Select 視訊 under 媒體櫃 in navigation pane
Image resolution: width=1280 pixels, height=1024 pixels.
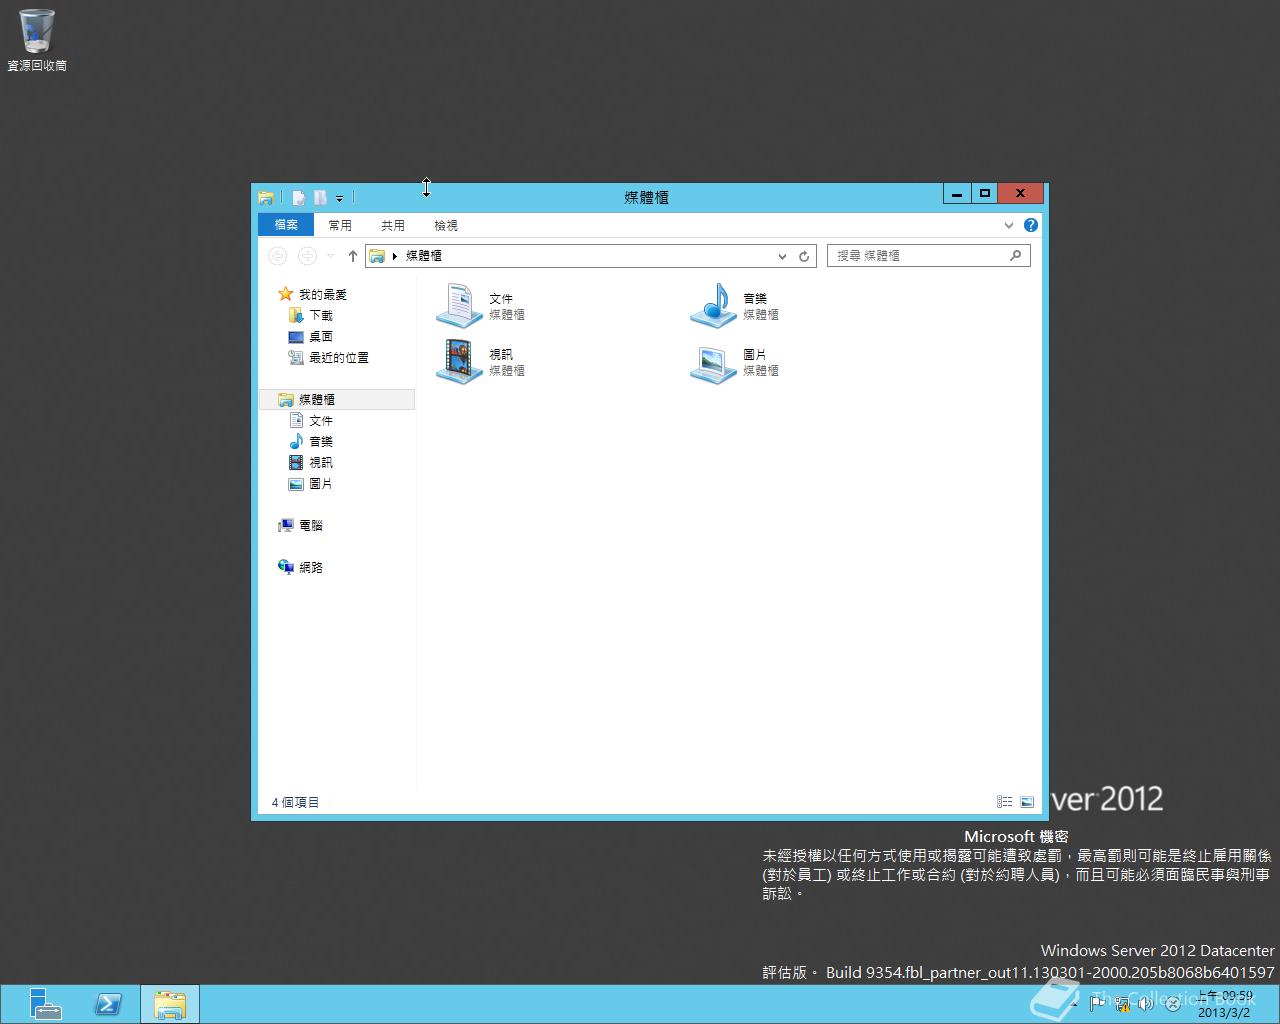[x=311, y=462]
